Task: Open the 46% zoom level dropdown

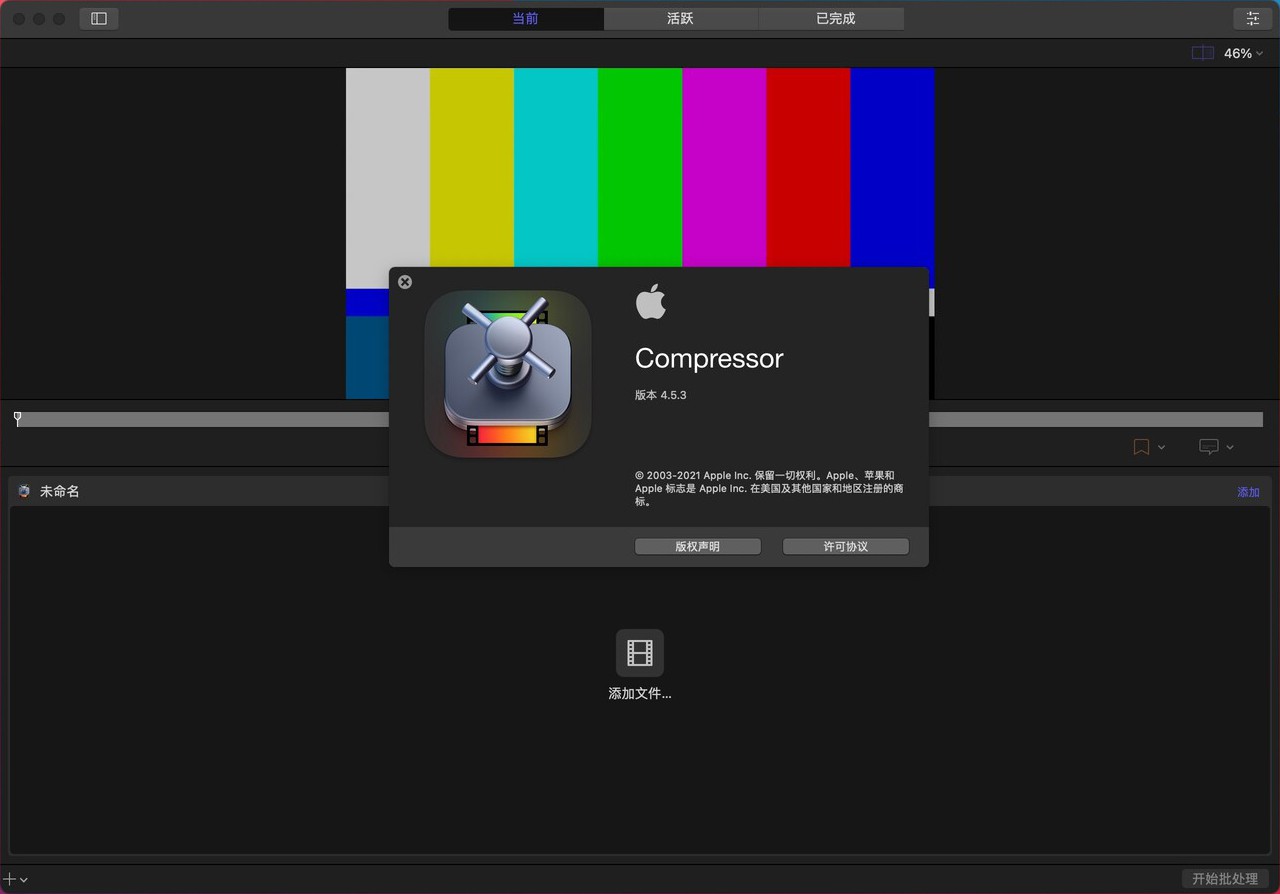Action: pyautogui.click(x=1243, y=53)
